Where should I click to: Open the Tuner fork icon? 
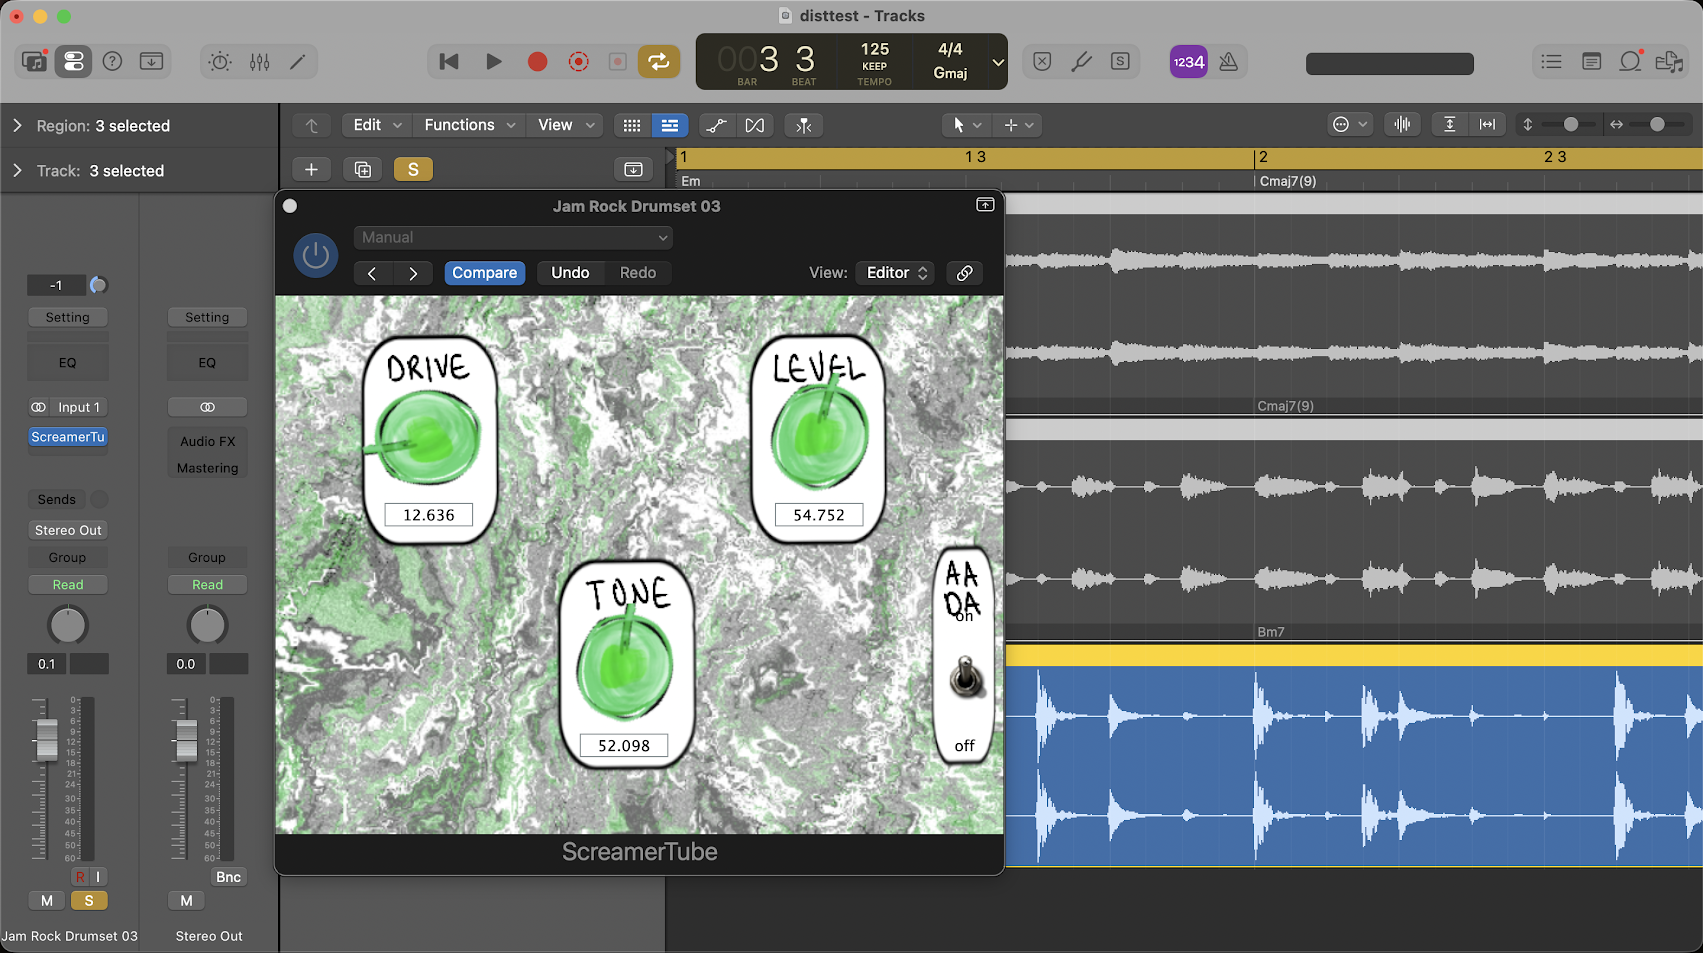point(1081,62)
